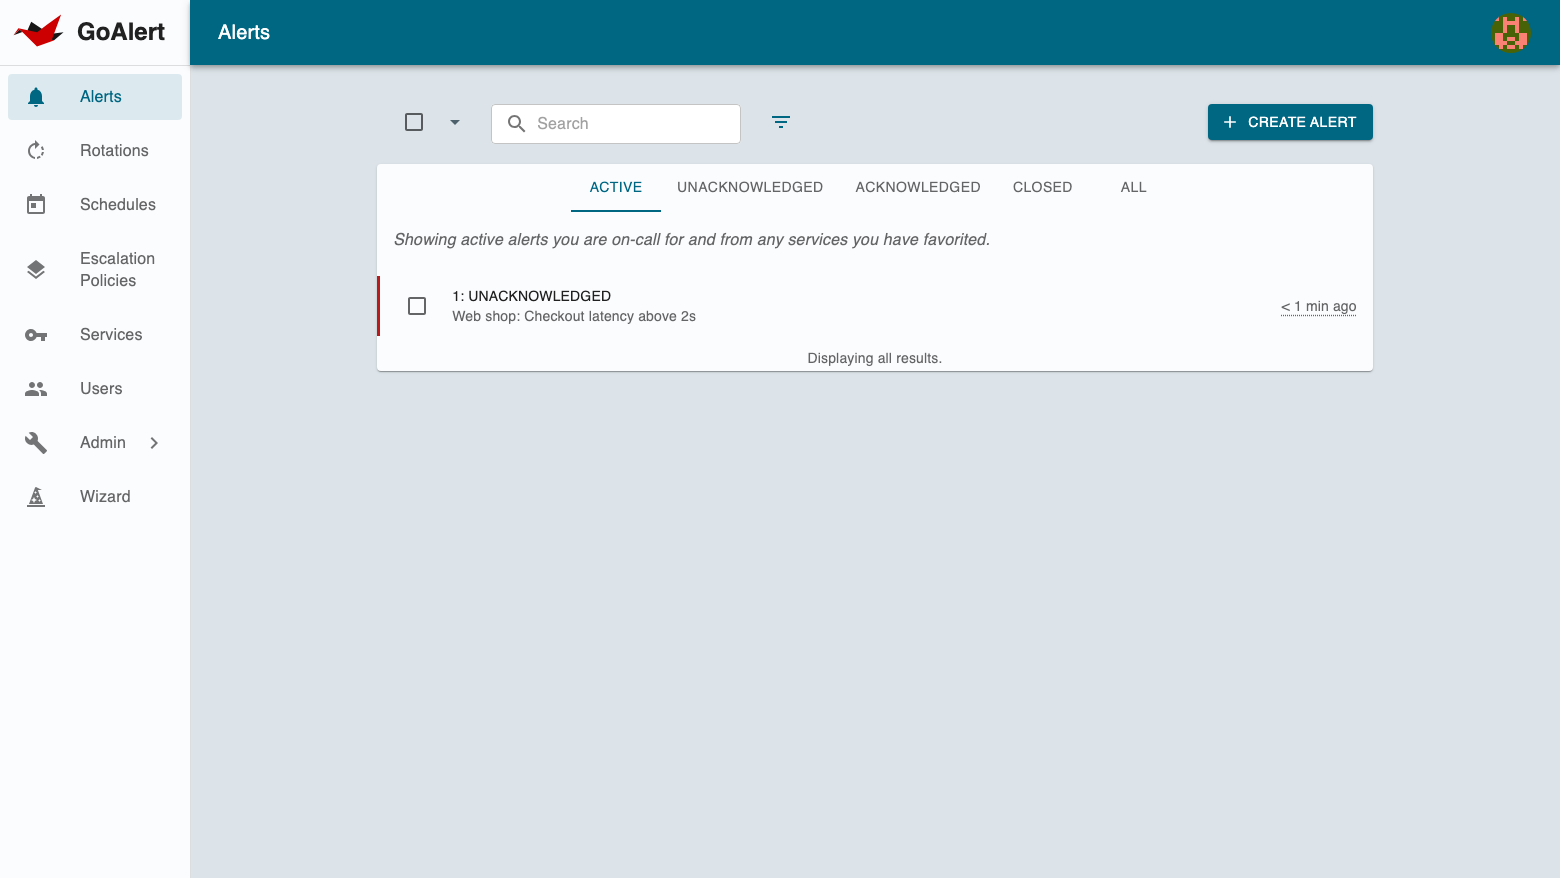Viewport: 1560px width, 878px height.
Task: Open the user avatar menu
Action: [1511, 33]
